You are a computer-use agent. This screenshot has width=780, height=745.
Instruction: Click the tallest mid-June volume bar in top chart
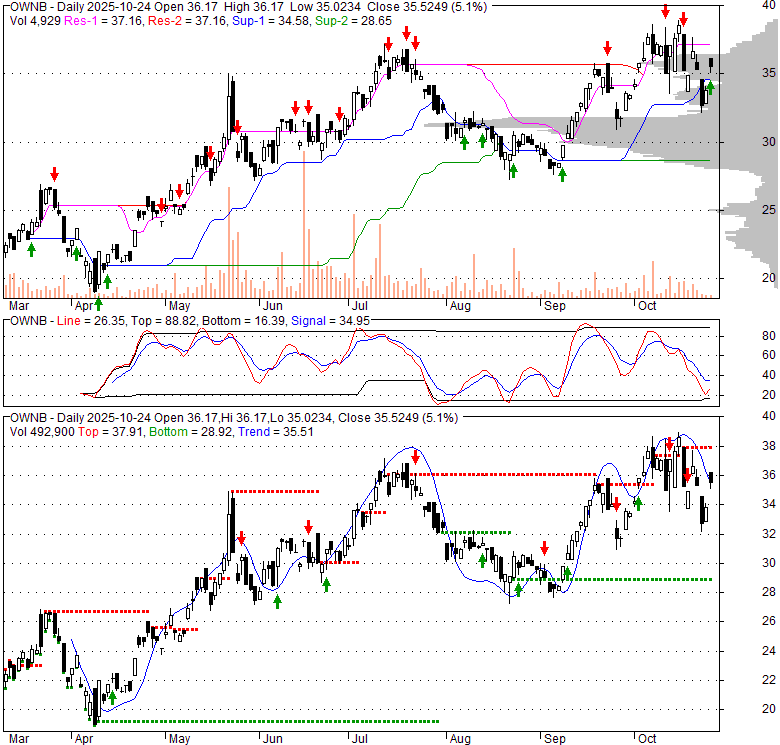click(x=304, y=225)
